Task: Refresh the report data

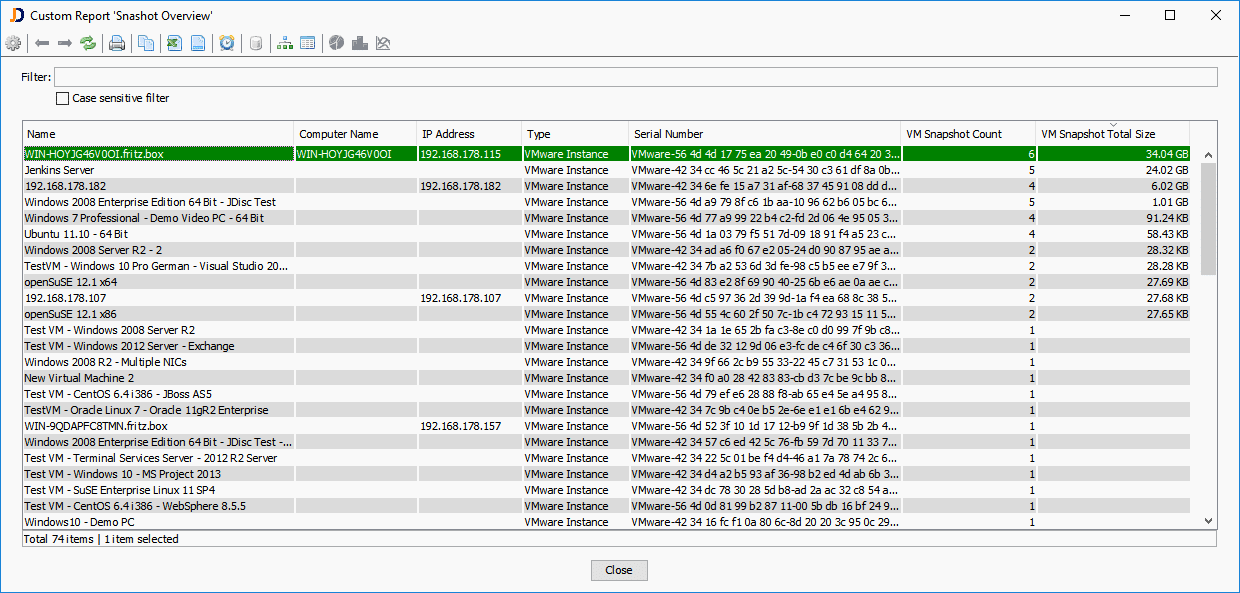Action: [88, 42]
